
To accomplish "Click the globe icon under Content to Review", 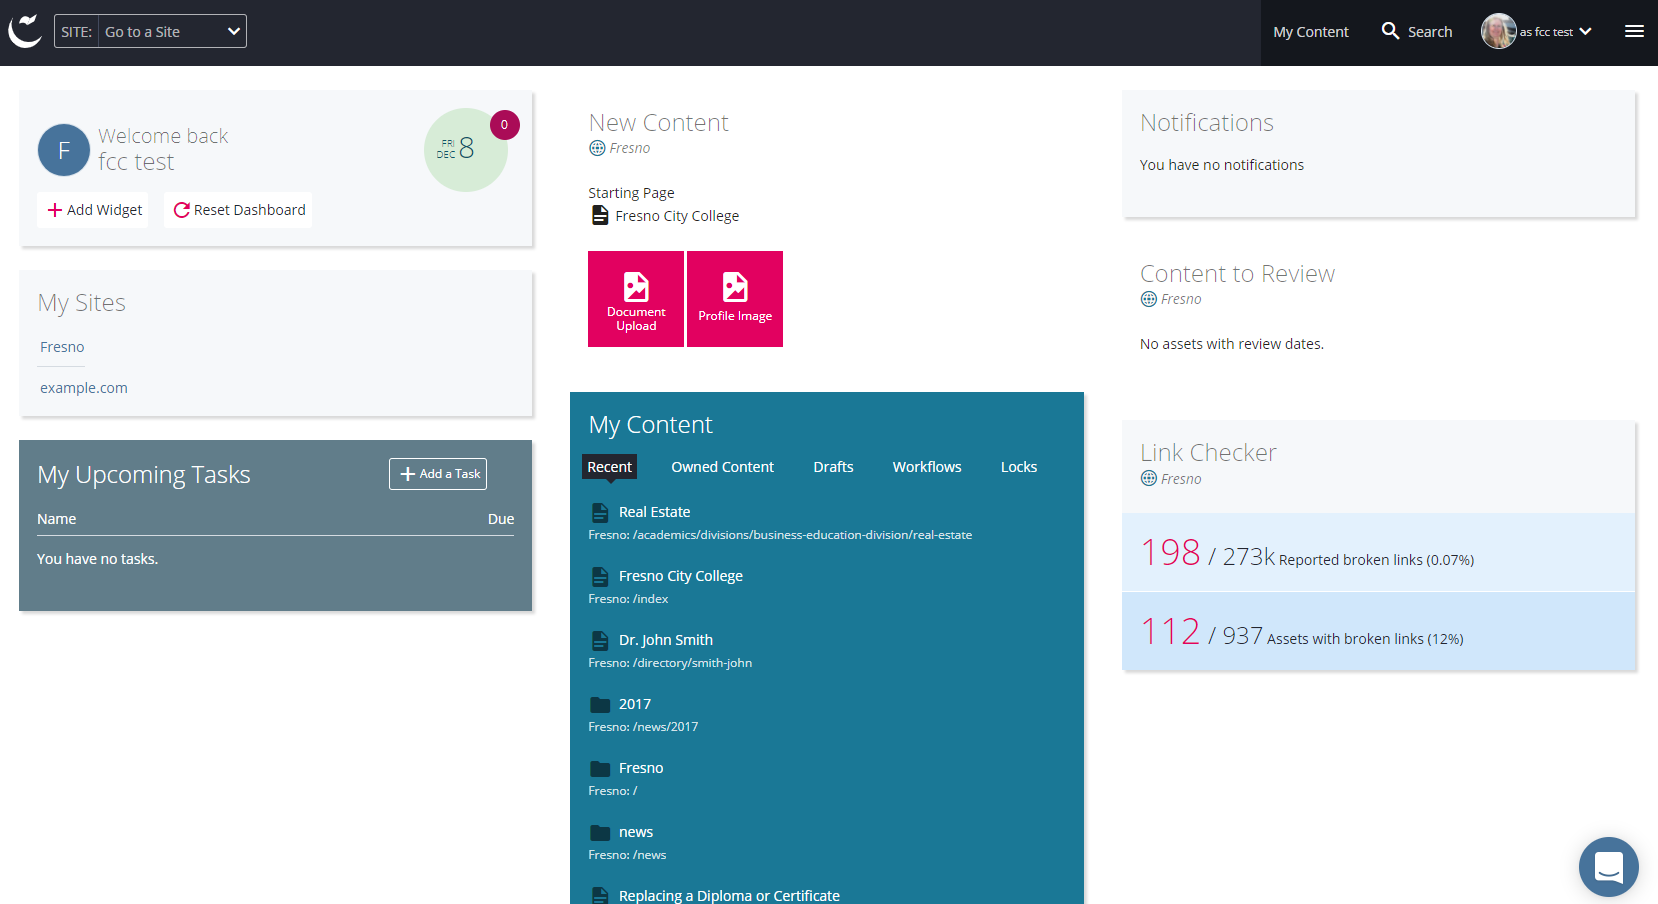I will [x=1149, y=299].
